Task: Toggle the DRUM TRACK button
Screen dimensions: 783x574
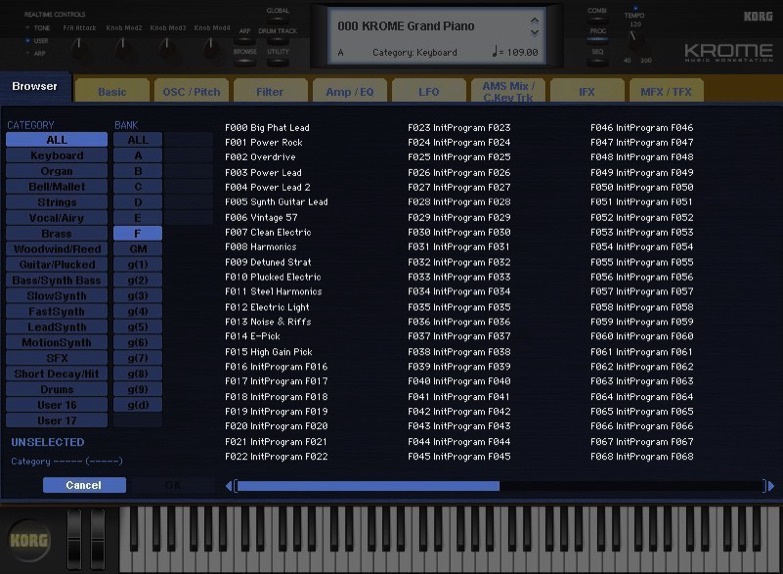Action: pyautogui.click(x=278, y=40)
